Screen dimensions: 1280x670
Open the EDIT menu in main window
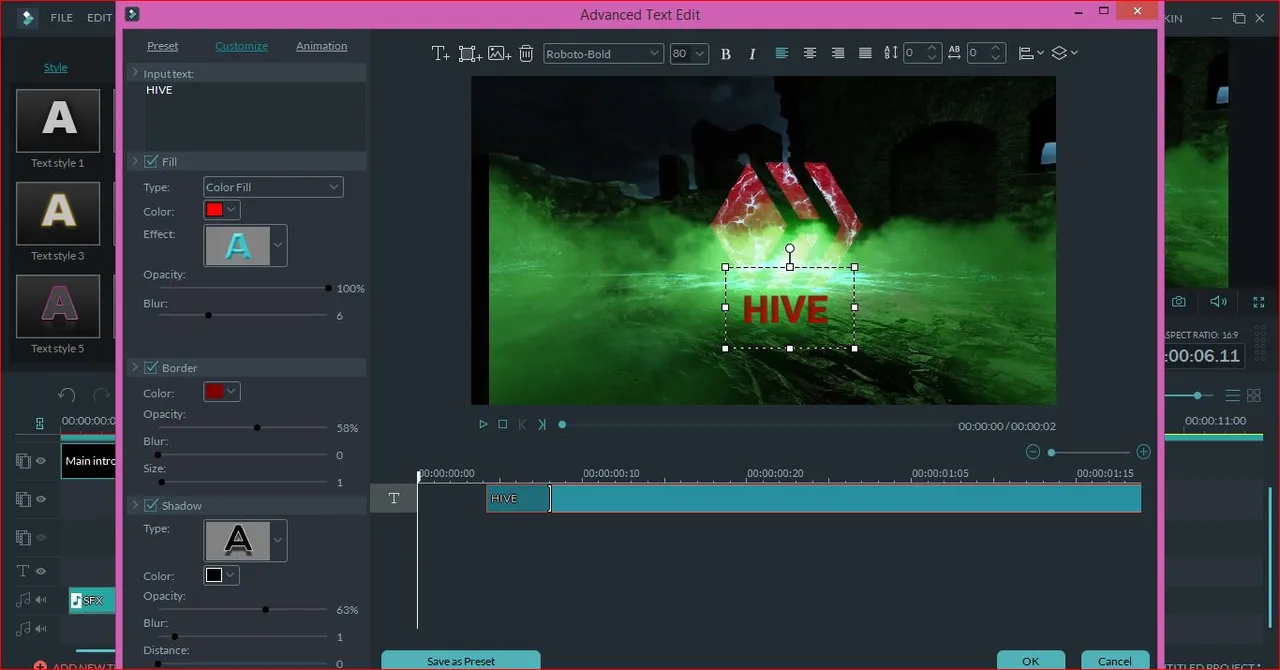[x=99, y=18]
